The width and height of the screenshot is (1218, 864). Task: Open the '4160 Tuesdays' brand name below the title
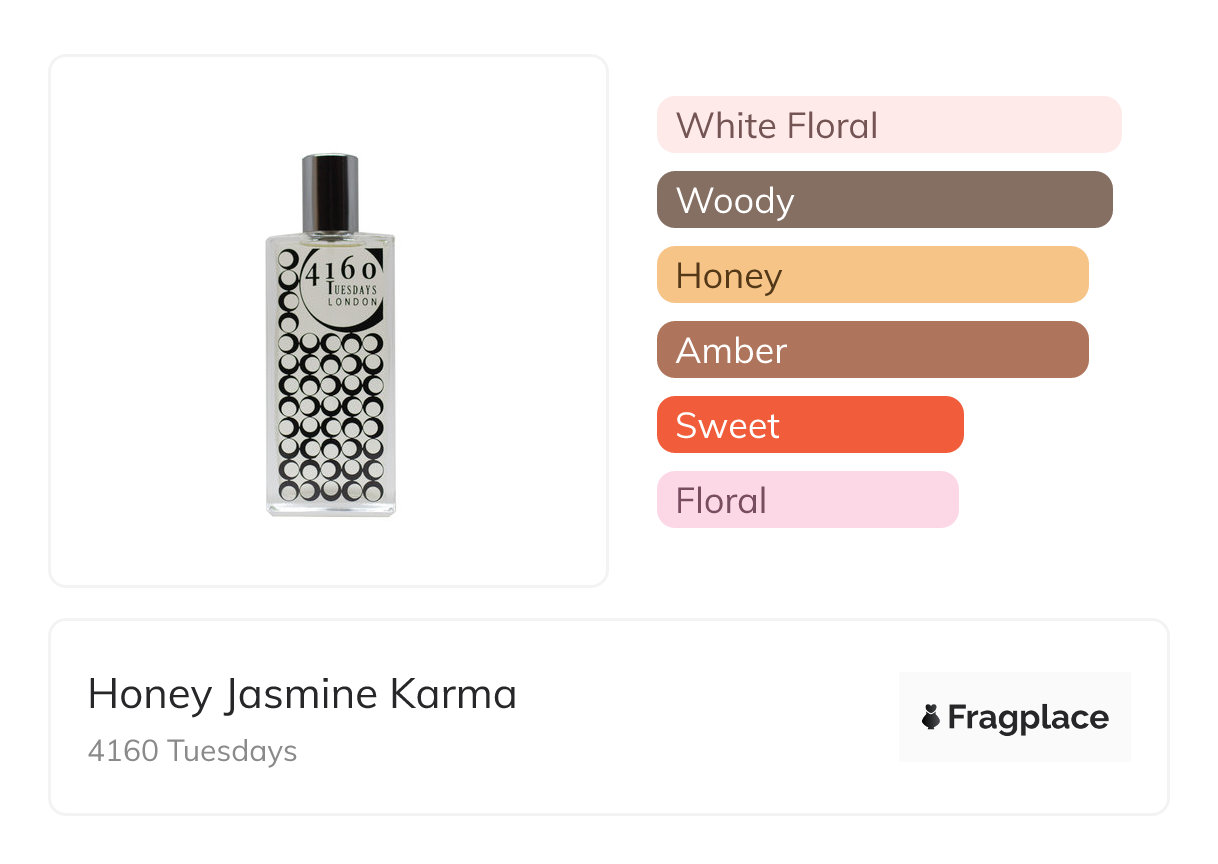[192, 751]
